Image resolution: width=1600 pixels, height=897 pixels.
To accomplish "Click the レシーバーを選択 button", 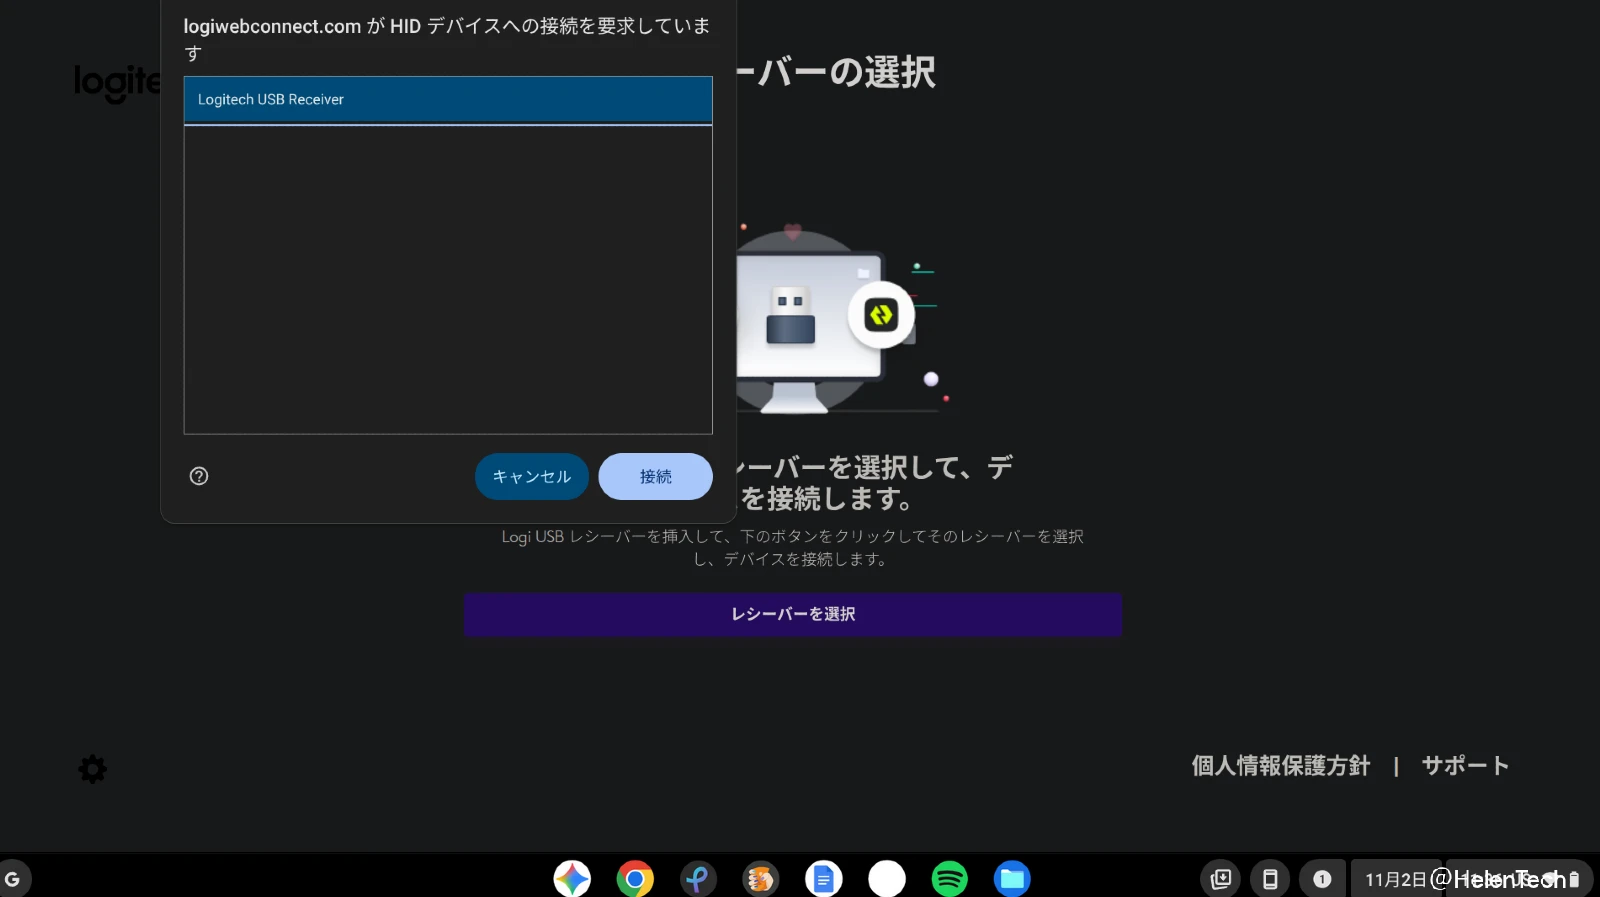I will pyautogui.click(x=793, y=614).
